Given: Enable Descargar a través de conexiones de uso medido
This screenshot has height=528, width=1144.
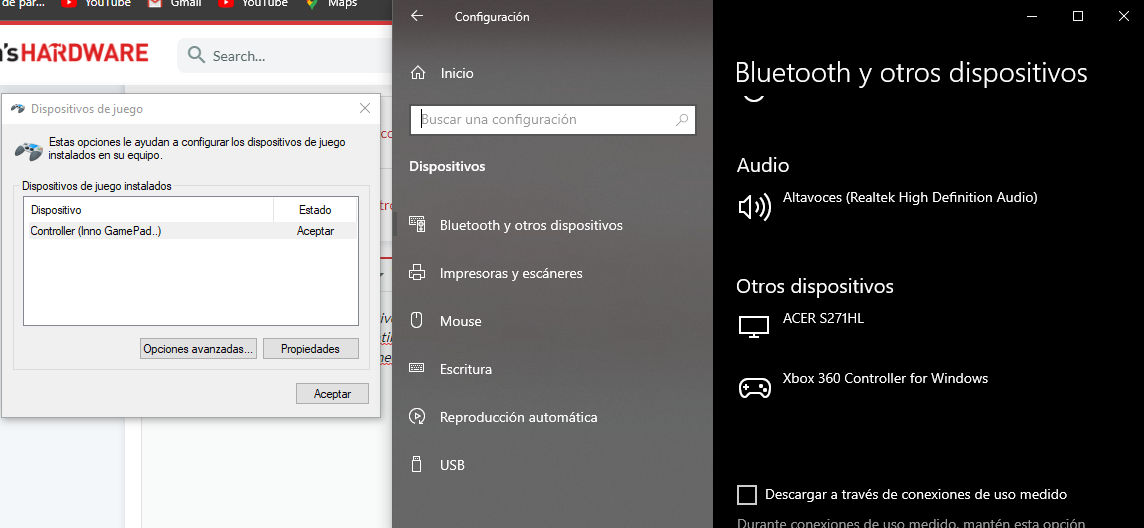Looking at the screenshot, I should point(747,494).
